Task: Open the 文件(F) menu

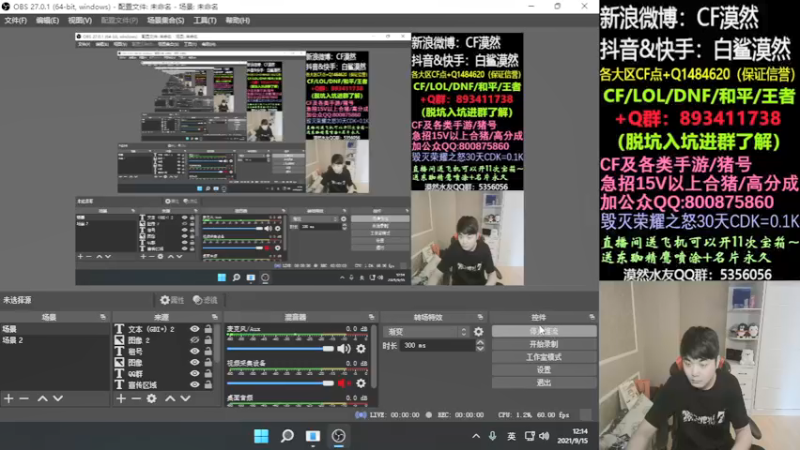Action: (15, 20)
